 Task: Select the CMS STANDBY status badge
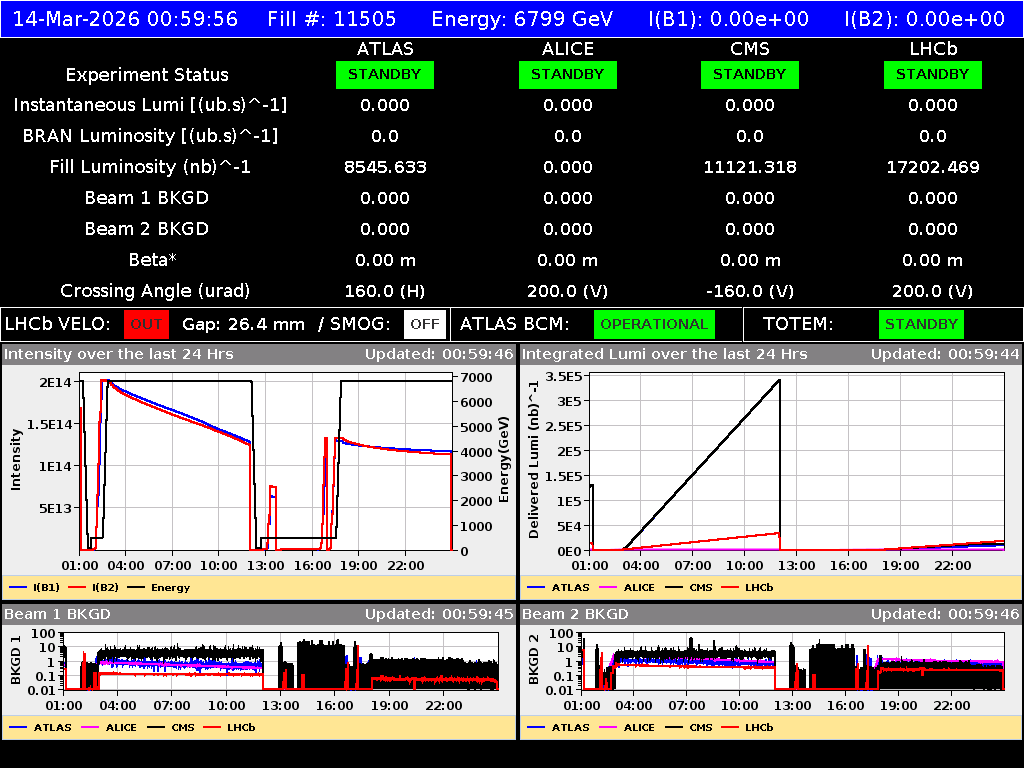[749, 75]
